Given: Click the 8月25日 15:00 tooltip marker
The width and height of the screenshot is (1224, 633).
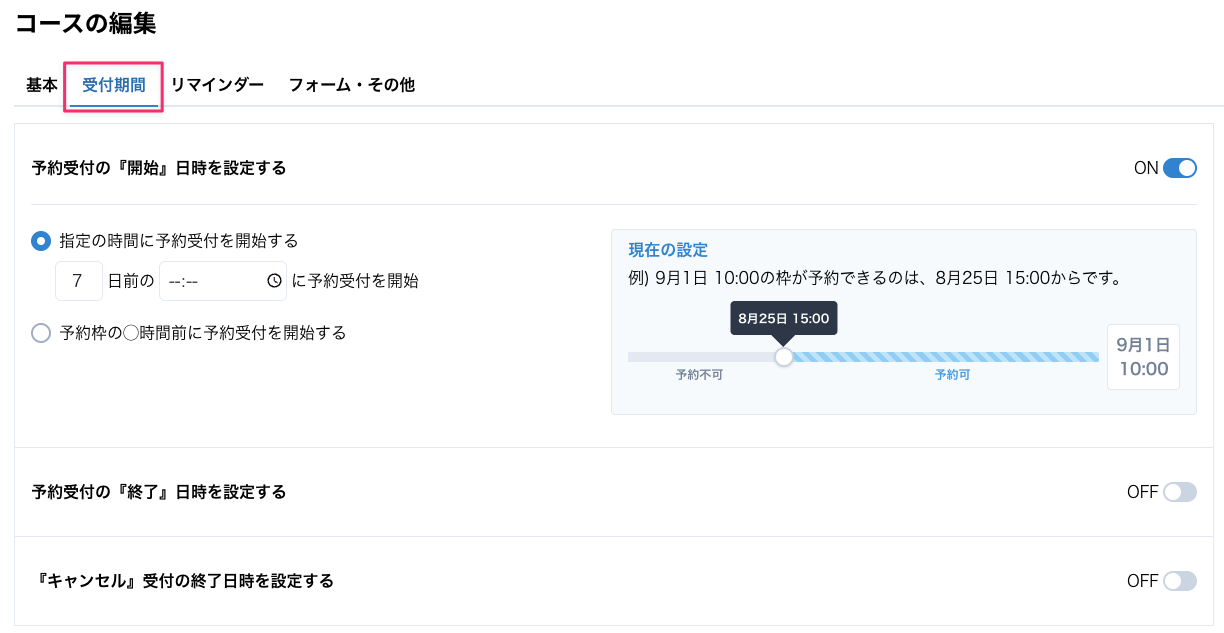Looking at the screenshot, I should (784, 319).
